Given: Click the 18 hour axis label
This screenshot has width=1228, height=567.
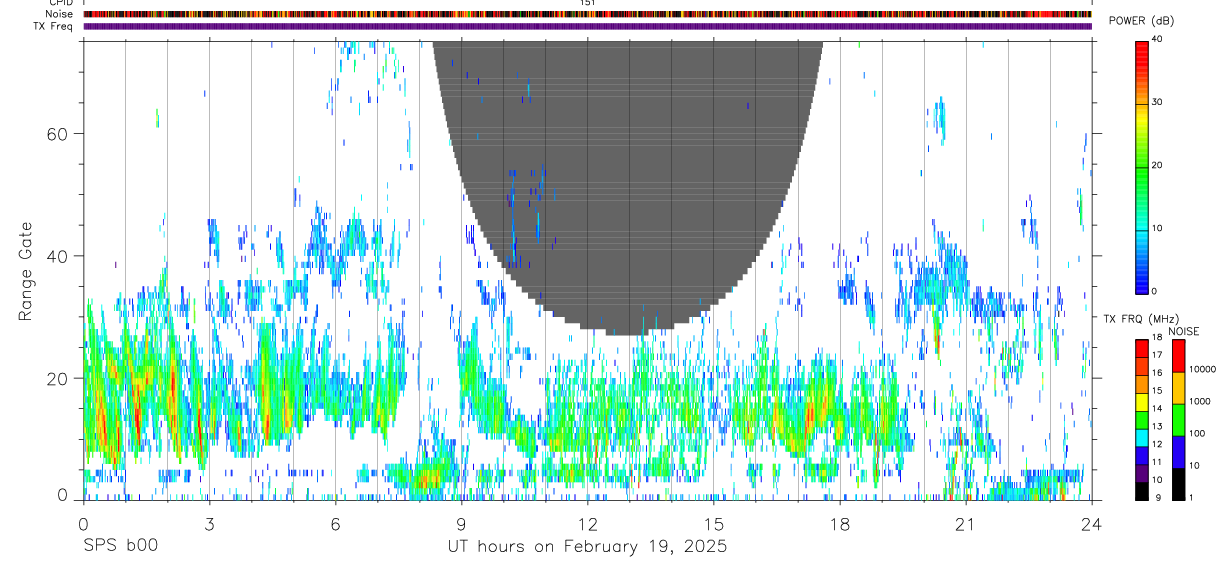Looking at the screenshot, I should (839, 524).
